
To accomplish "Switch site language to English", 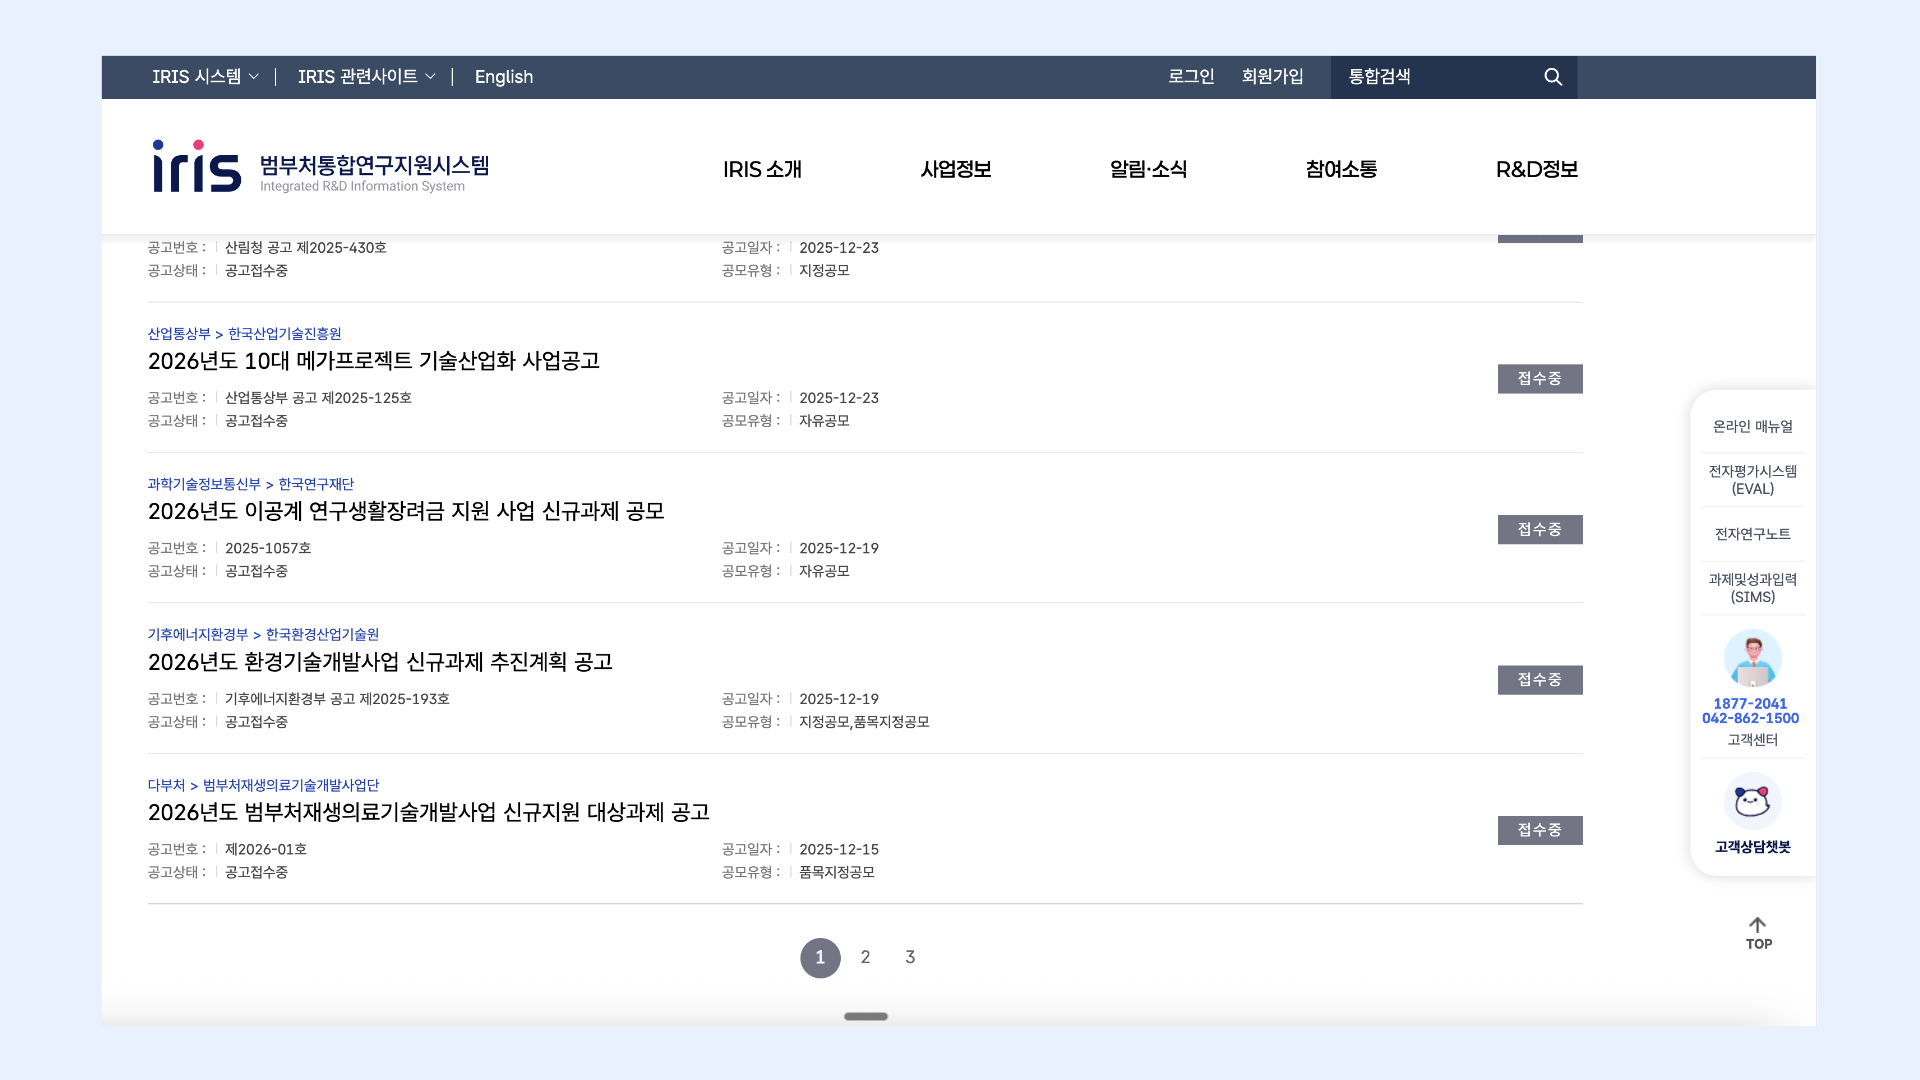I will (503, 77).
